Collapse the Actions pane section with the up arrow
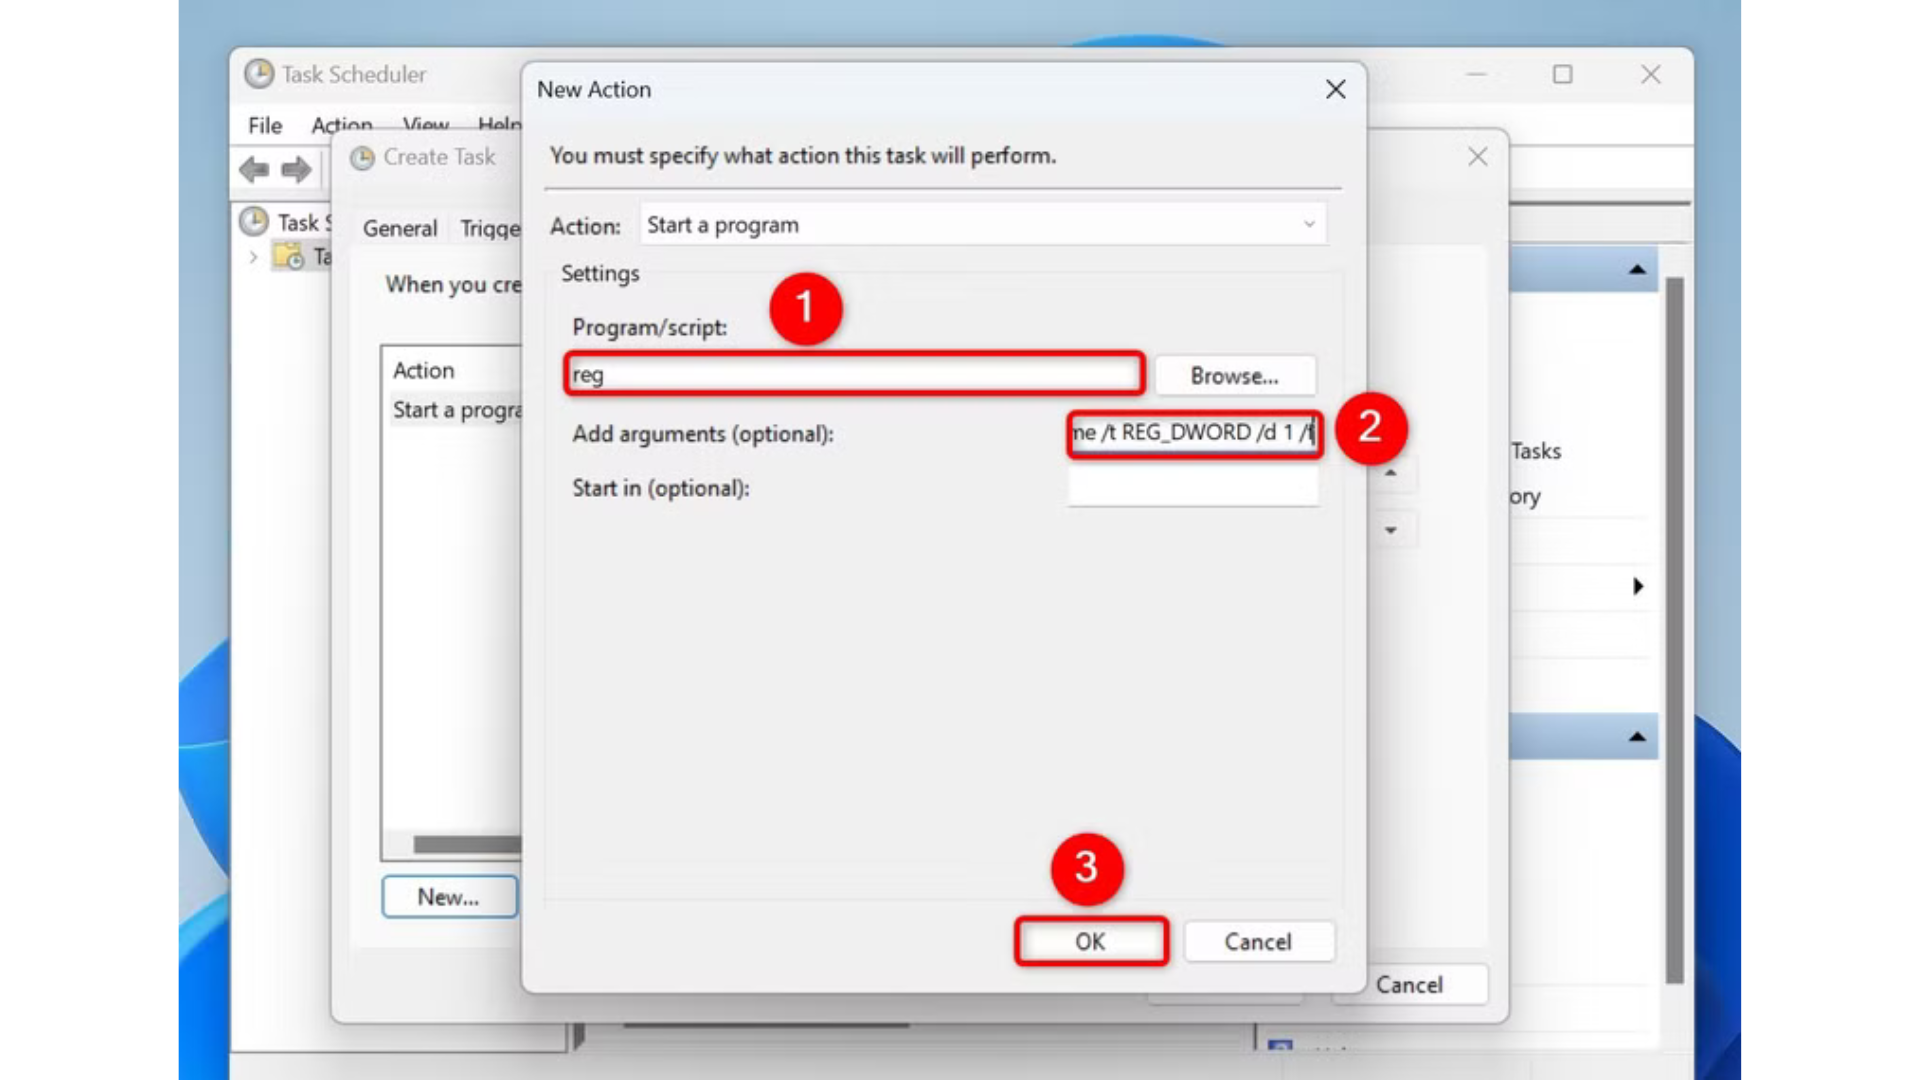1920x1080 pixels. click(1637, 269)
